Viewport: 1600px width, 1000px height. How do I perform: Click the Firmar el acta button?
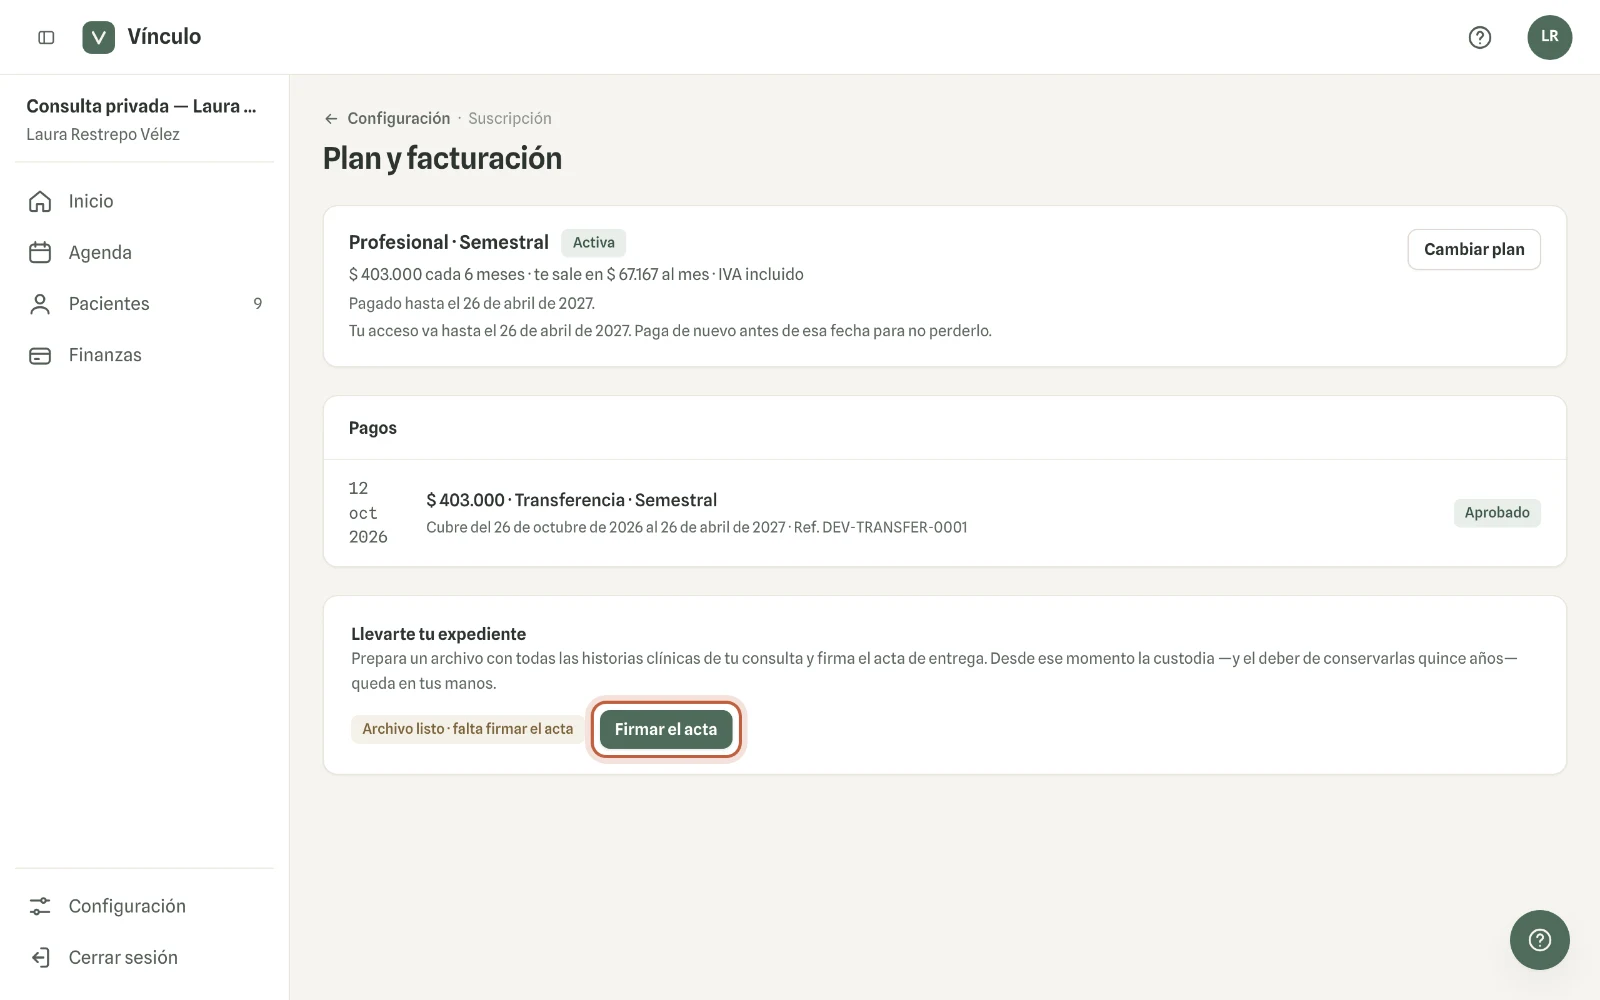666,729
